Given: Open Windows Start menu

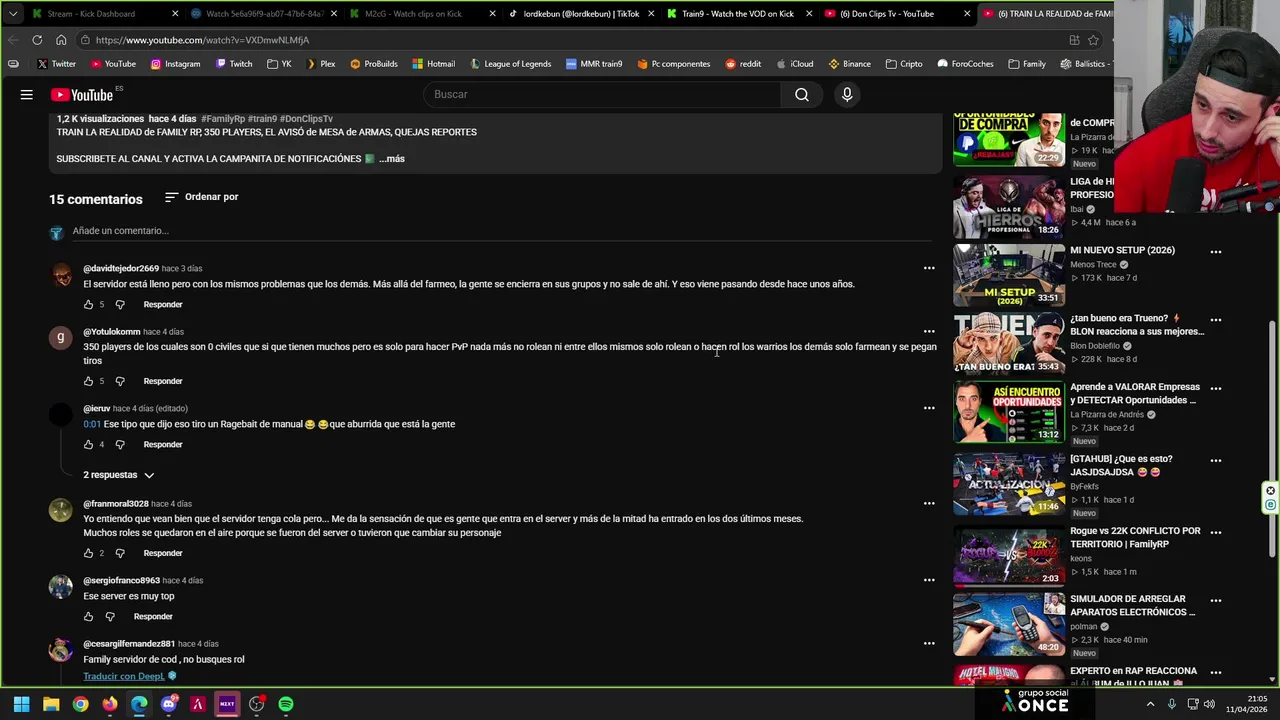Looking at the screenshot, I should [21, 704].
